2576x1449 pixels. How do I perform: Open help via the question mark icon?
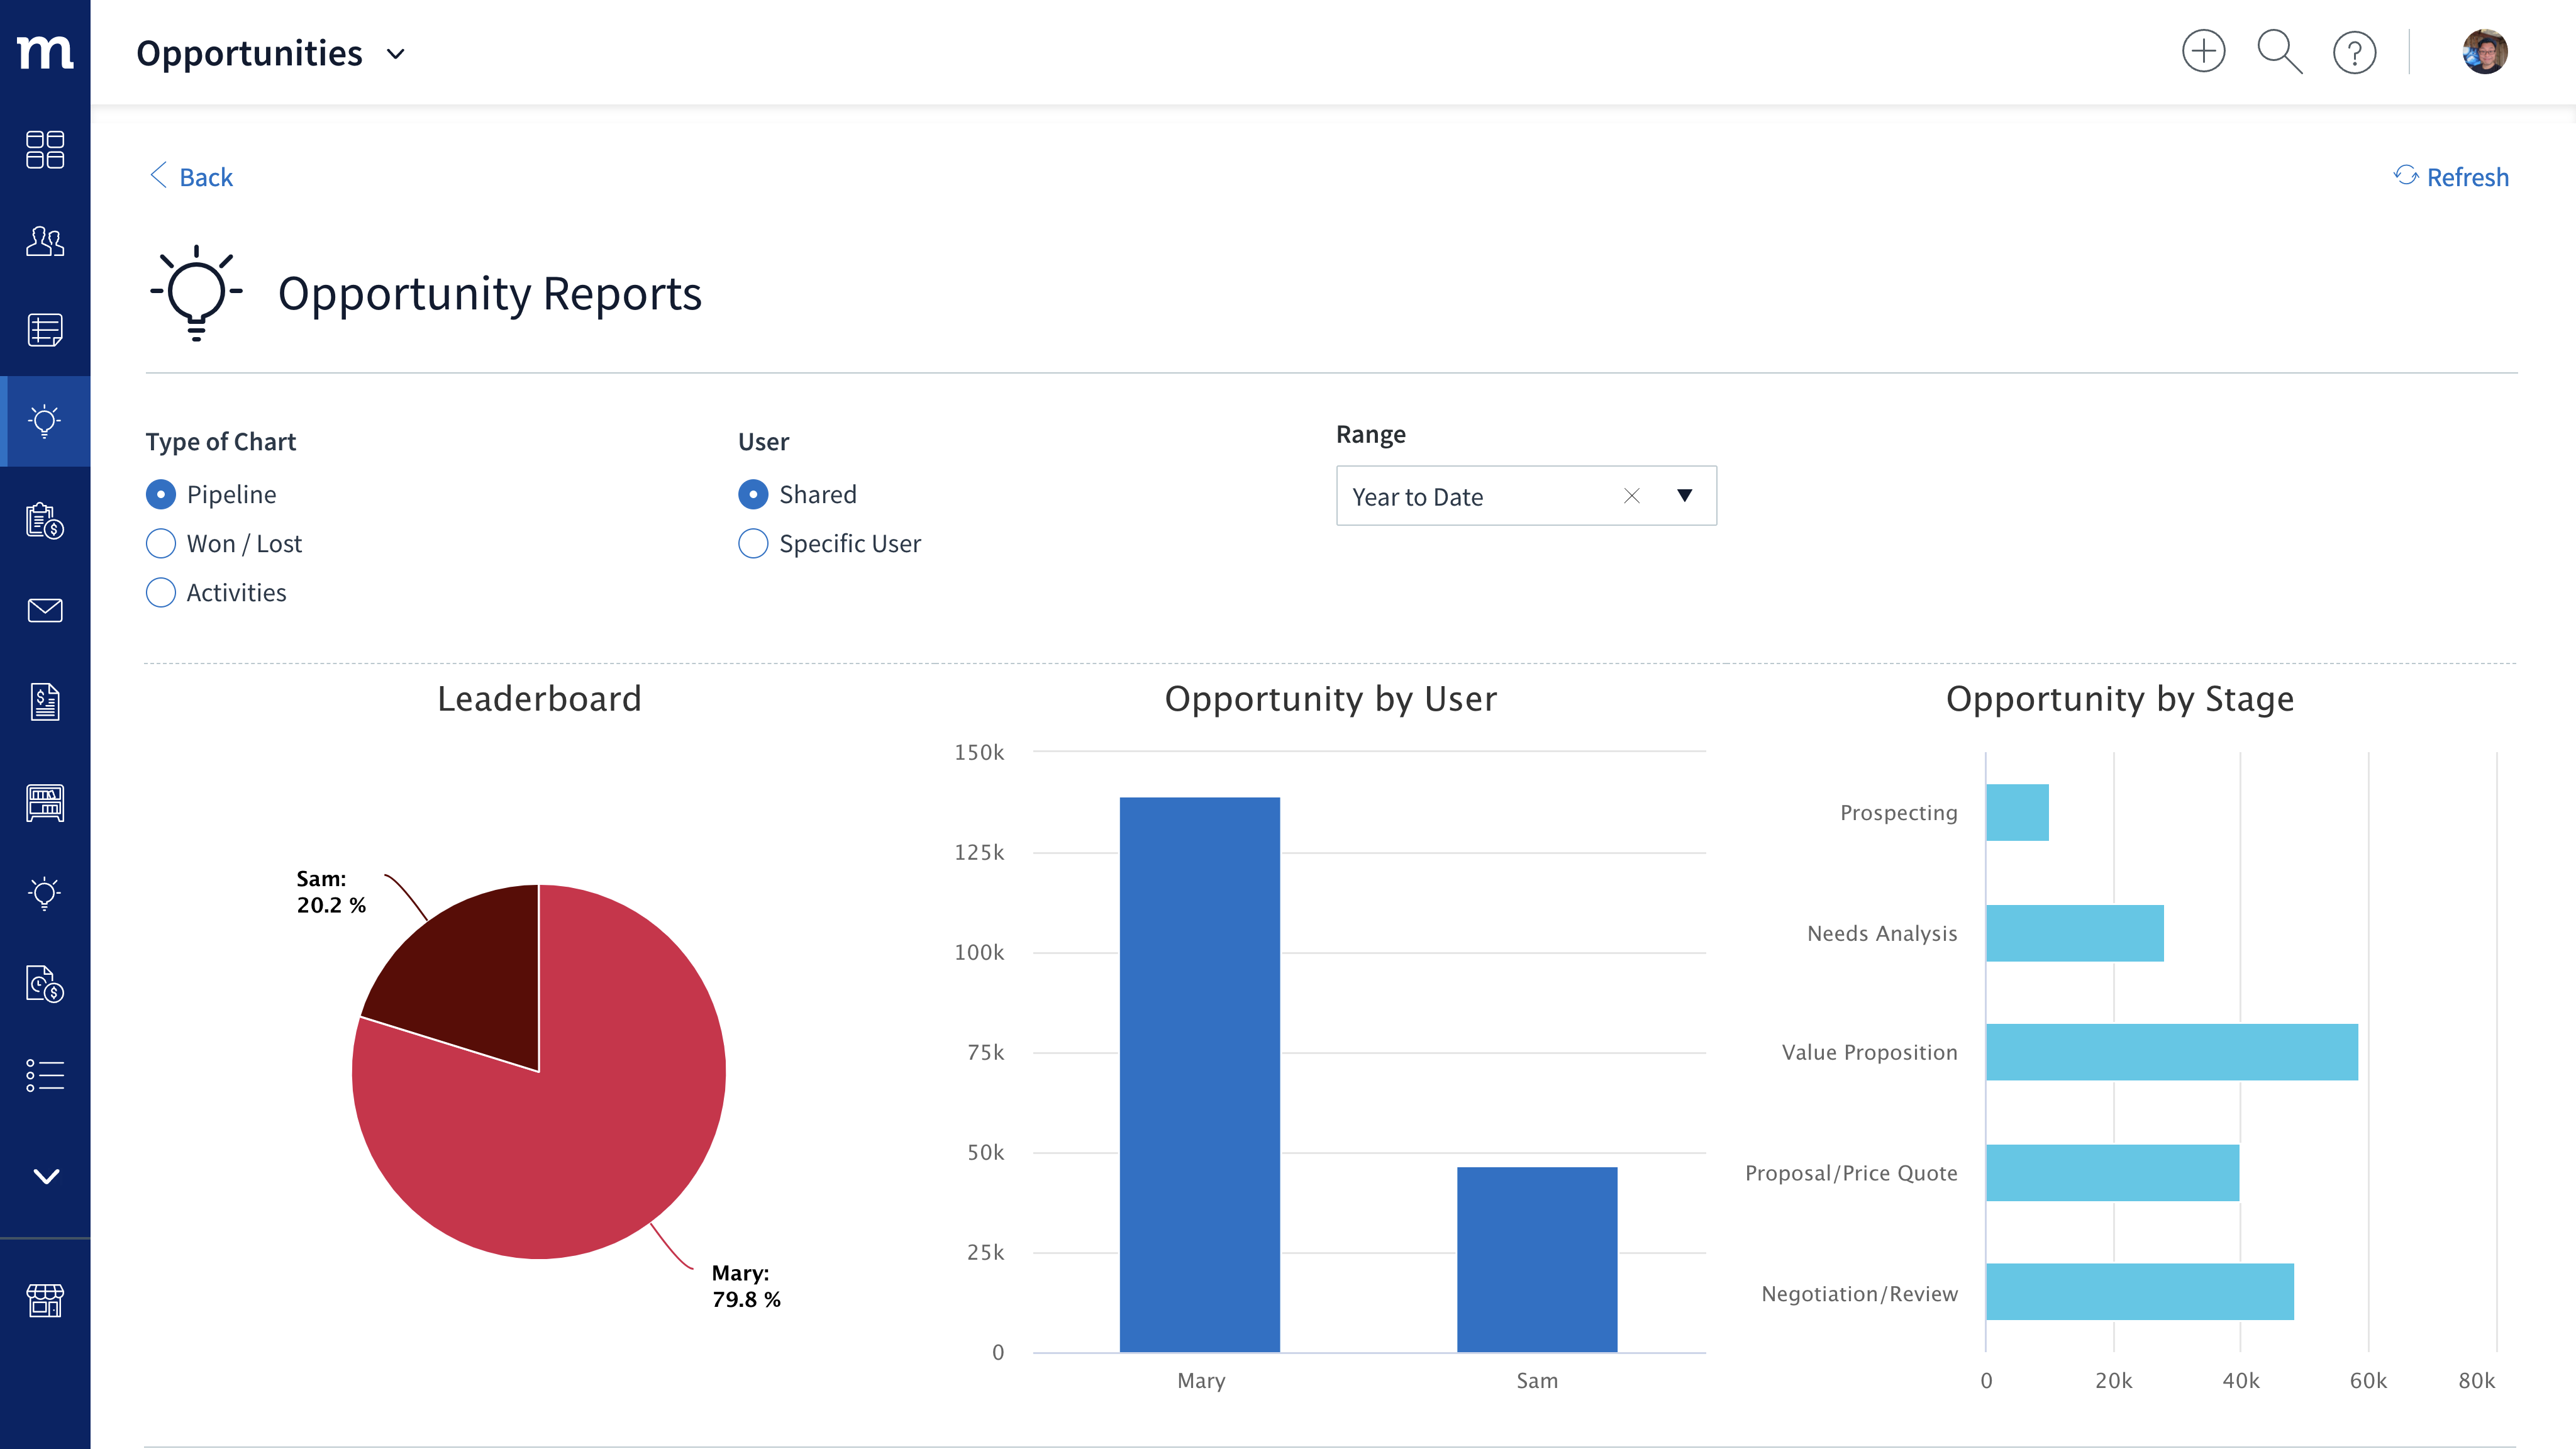click(2354, 52)
